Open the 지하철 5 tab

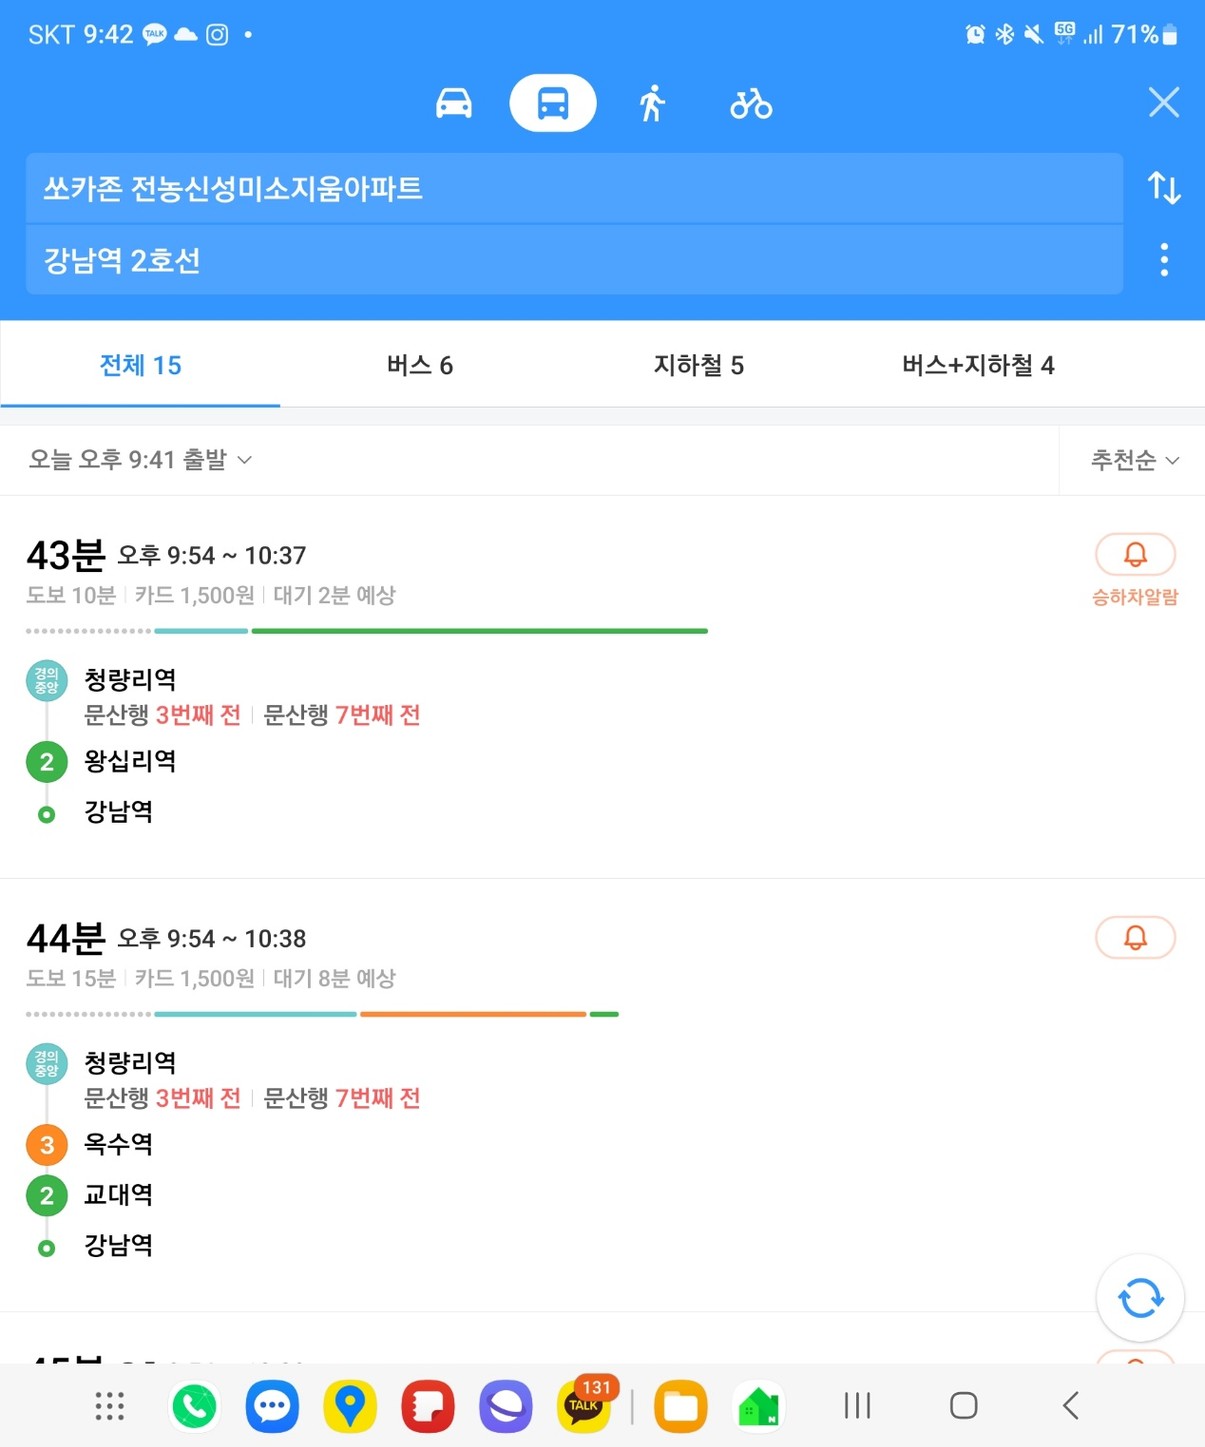point(699,365)
